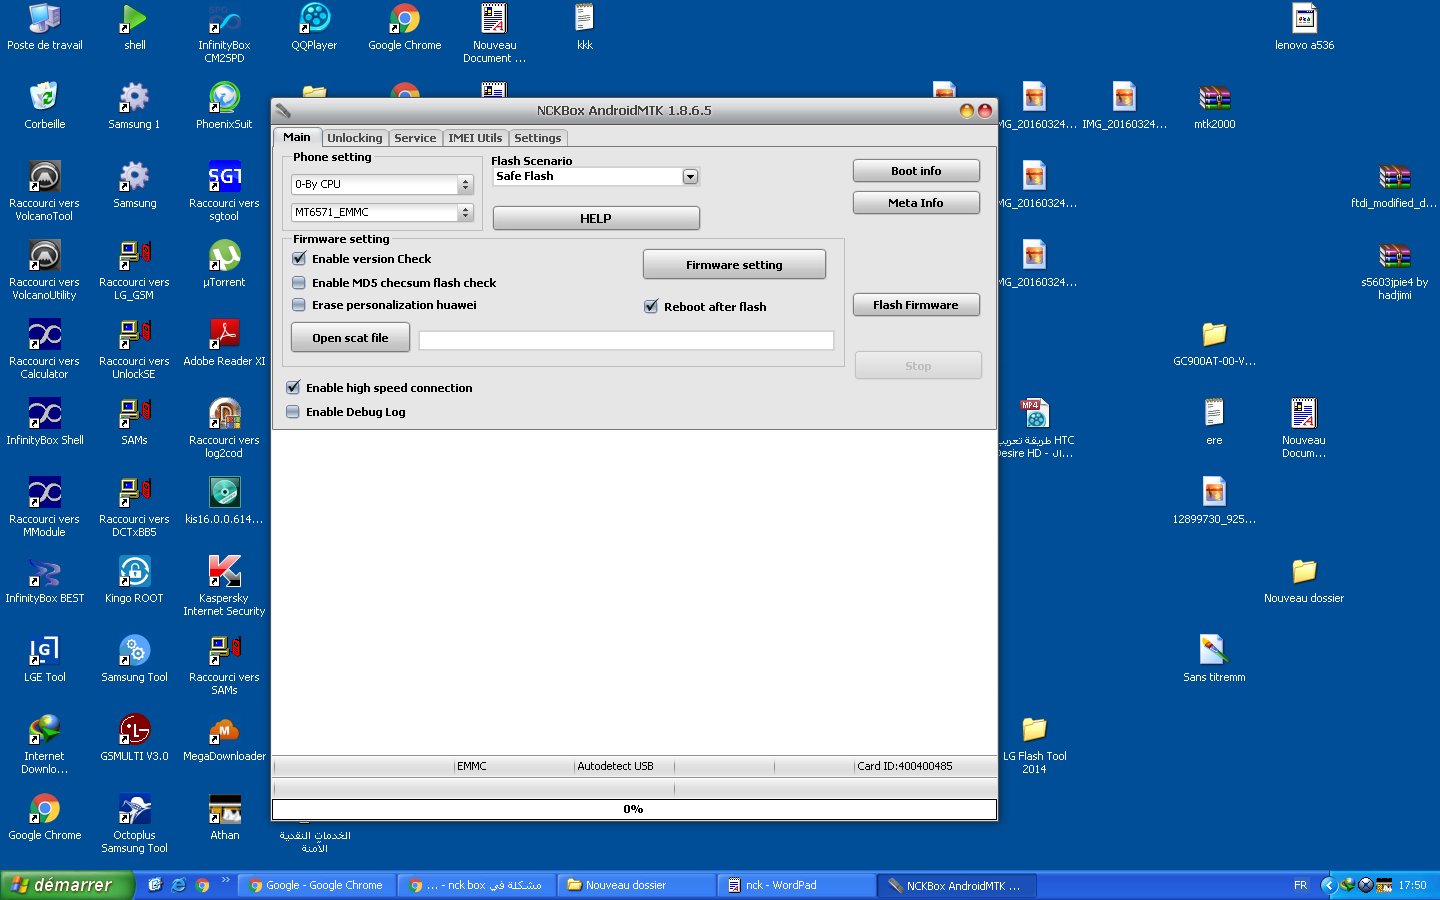
Task: Open the Firmware setting button
Action: (734, 264)
